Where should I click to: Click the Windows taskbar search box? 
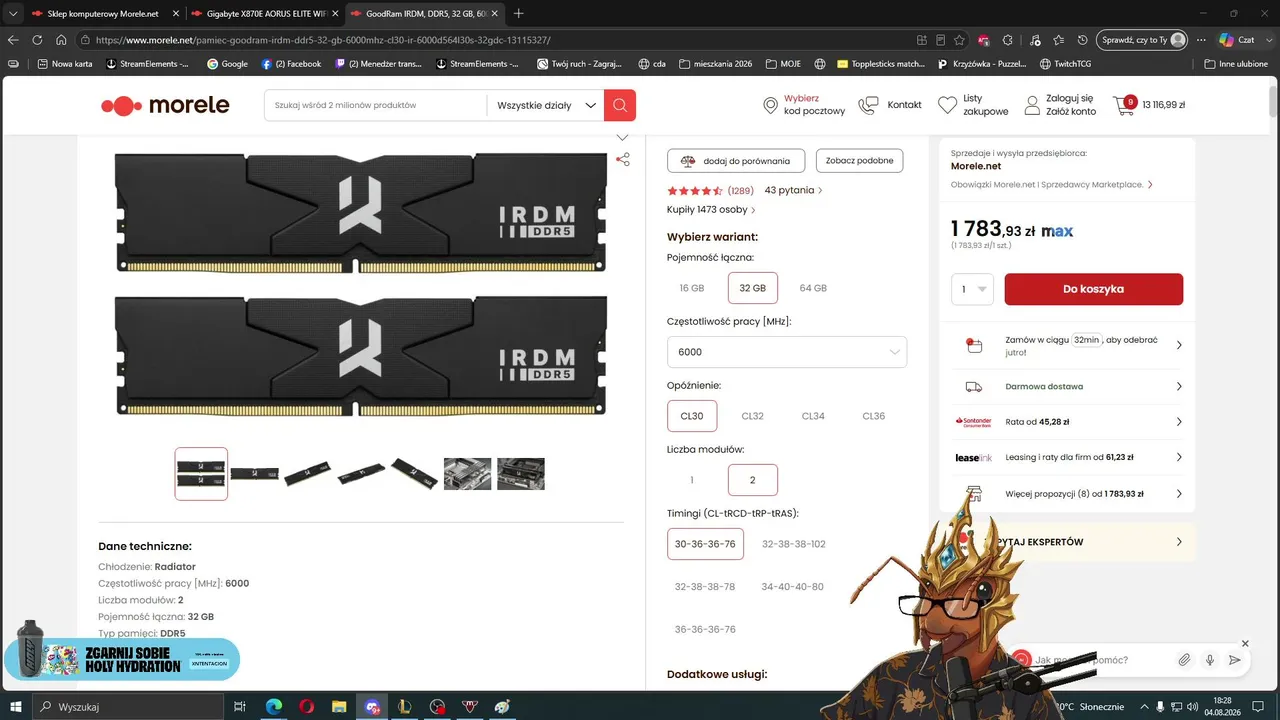[x=128, y=707]
